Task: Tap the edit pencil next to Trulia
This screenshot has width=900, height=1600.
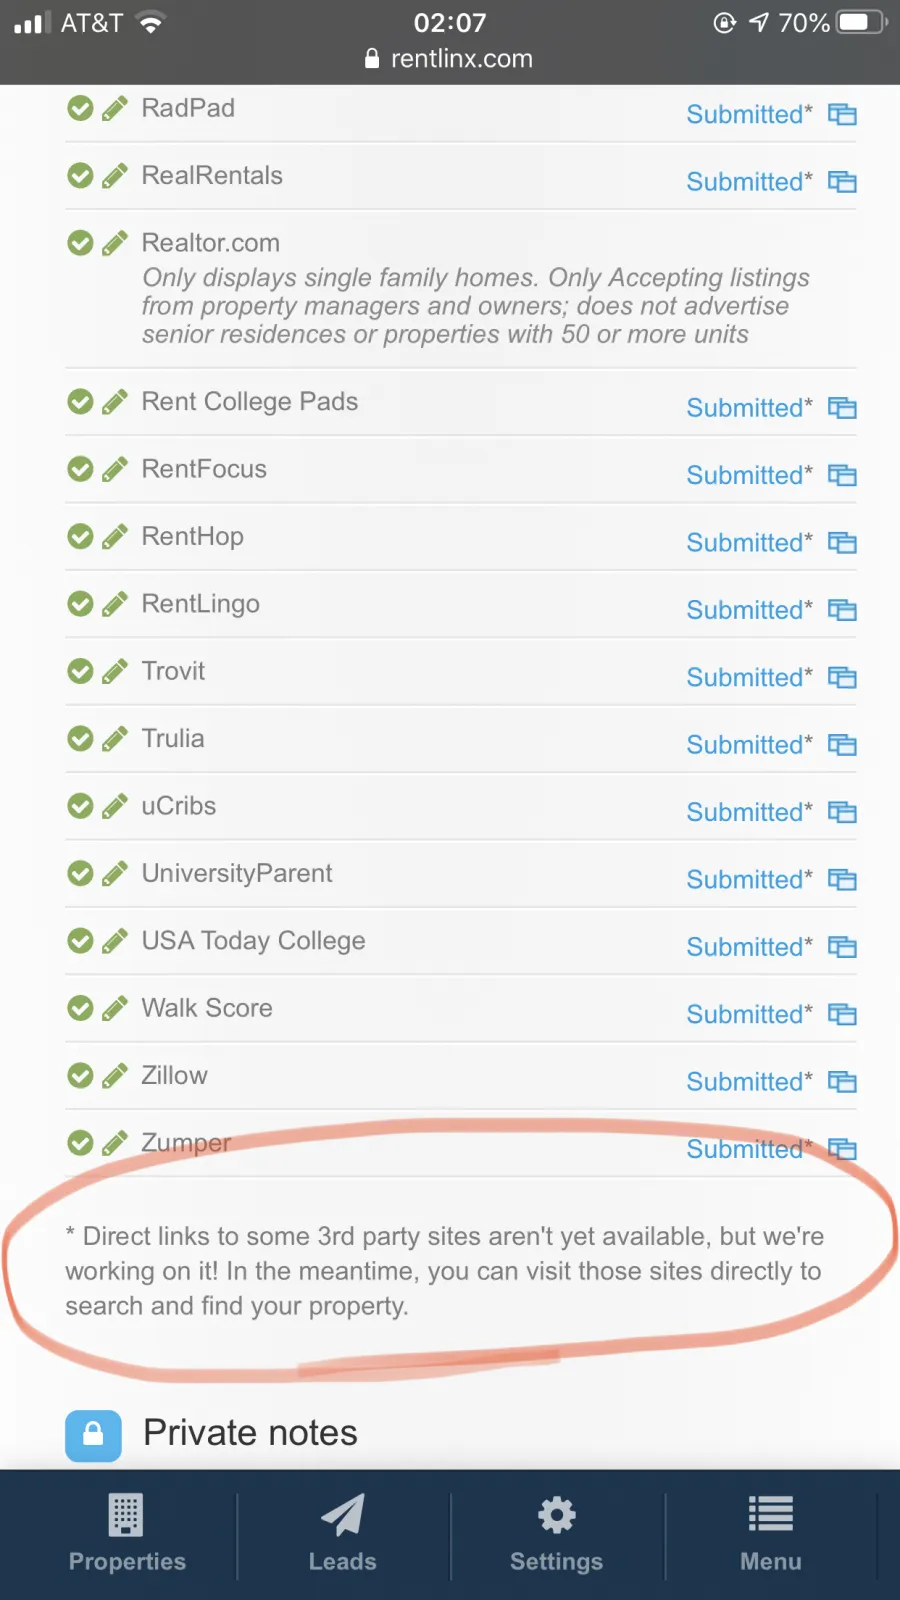Action: pyautogui.click(x=115, y=739)
